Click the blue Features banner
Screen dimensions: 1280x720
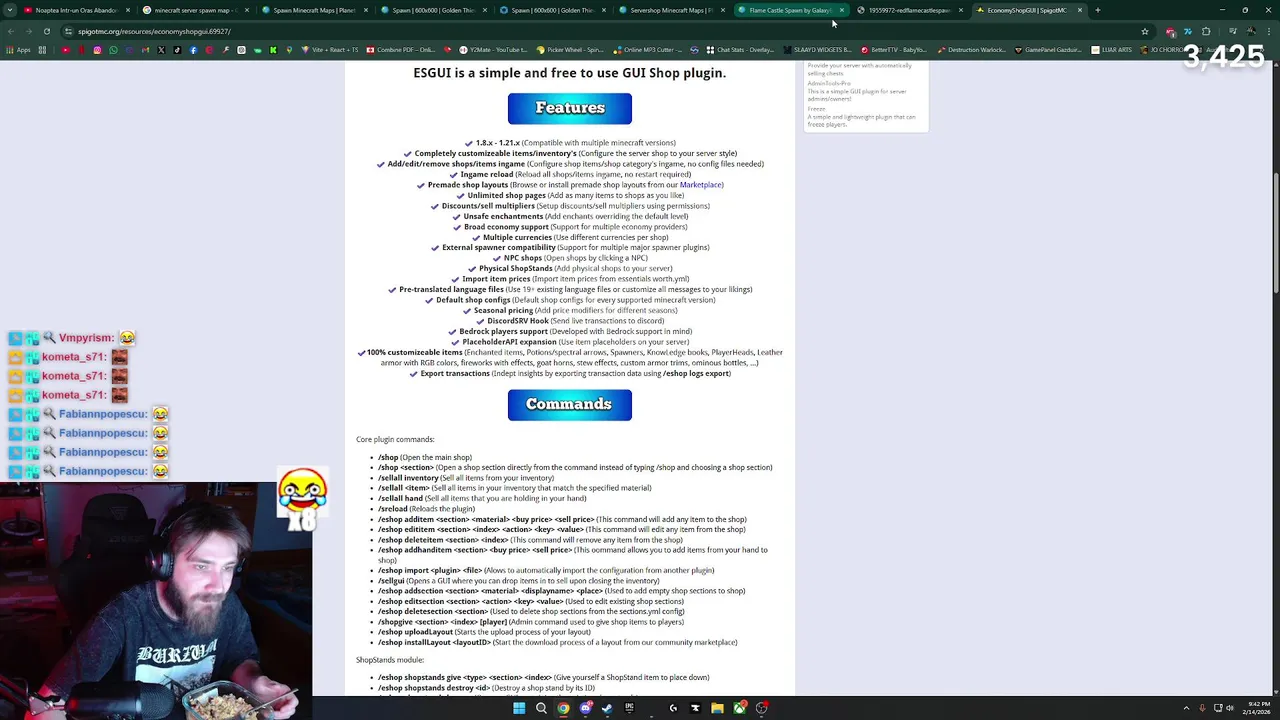(x=570, y=108)
